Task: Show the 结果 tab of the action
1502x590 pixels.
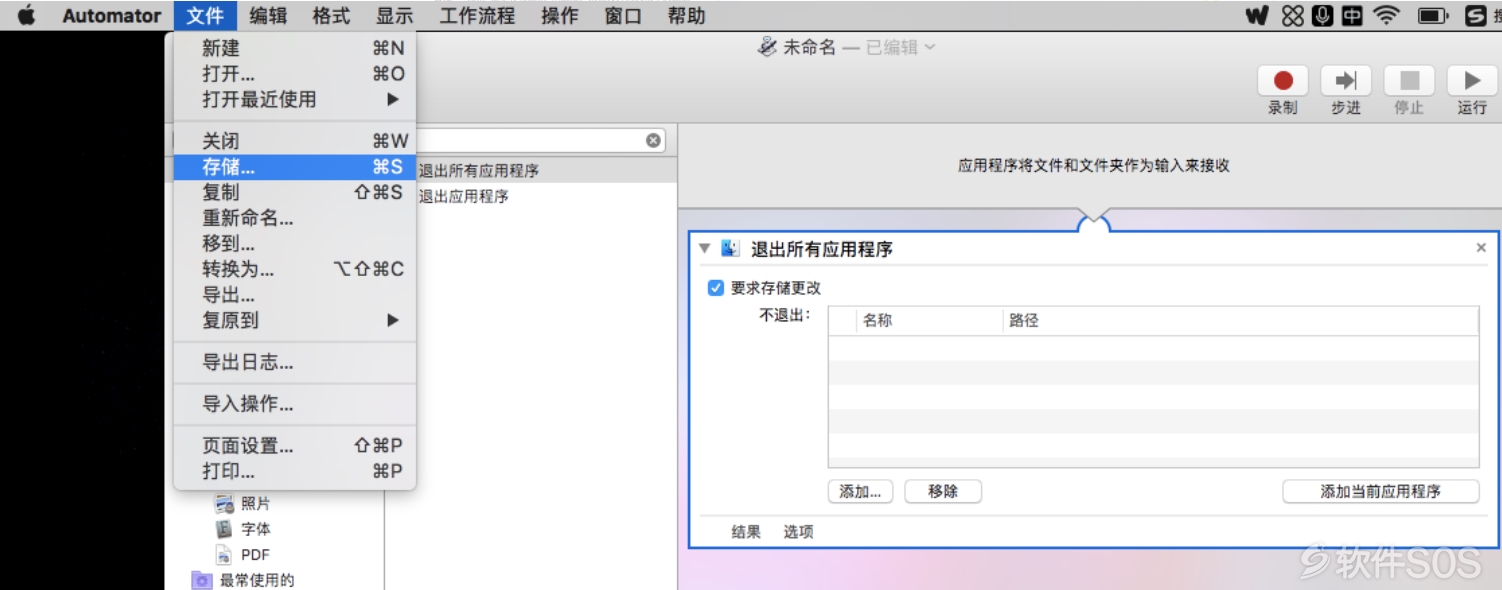Action: [x=746, y=532]
